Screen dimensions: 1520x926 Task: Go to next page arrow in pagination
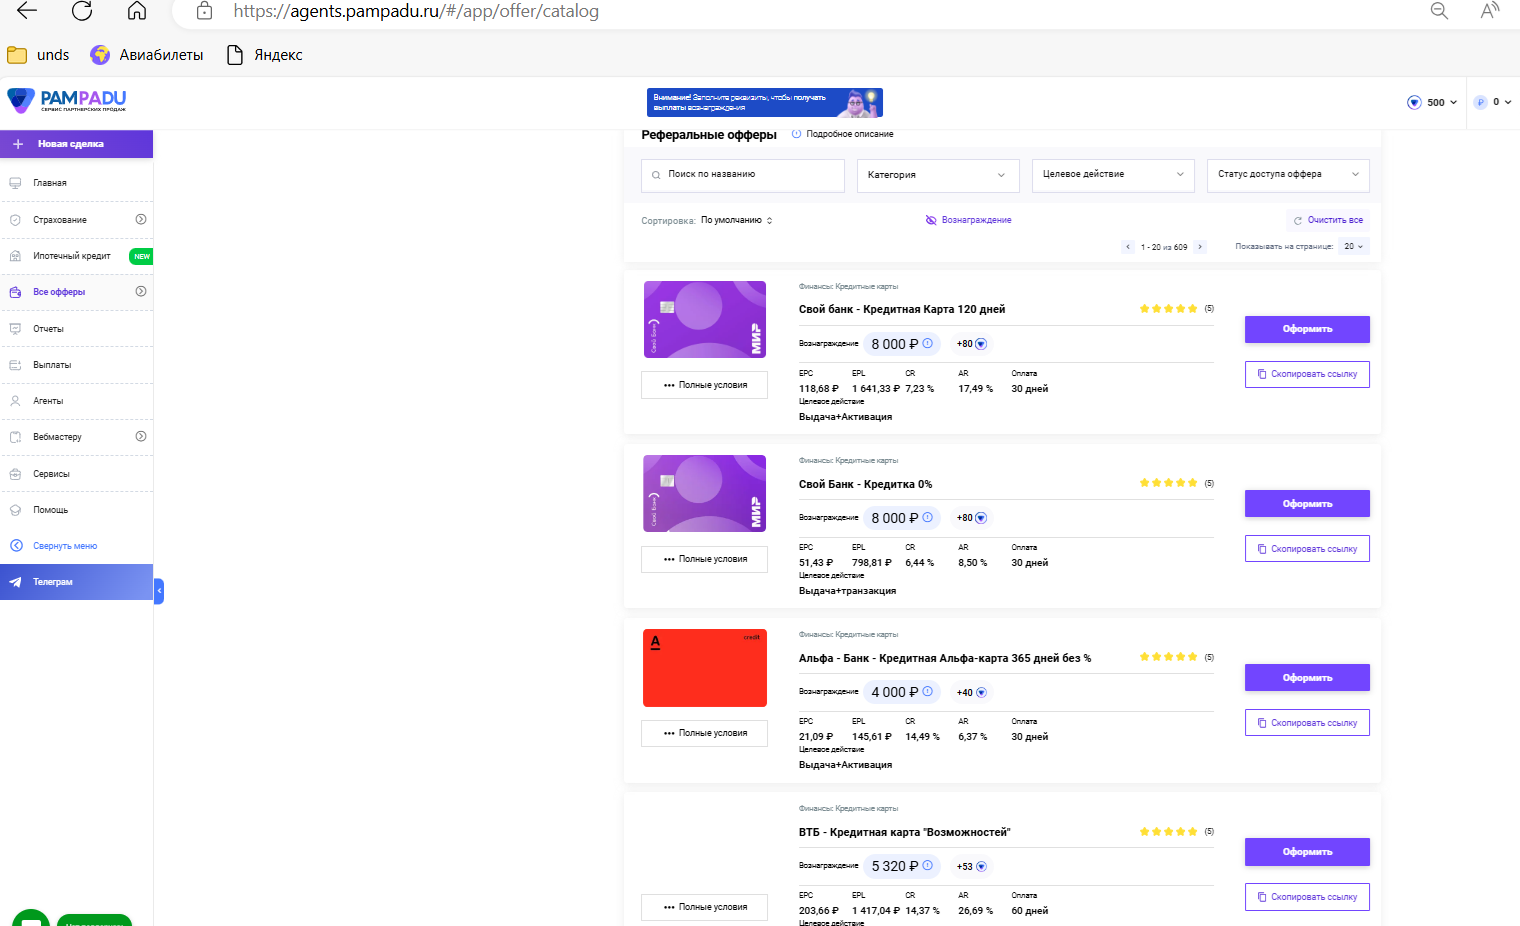click(1200, 247)
